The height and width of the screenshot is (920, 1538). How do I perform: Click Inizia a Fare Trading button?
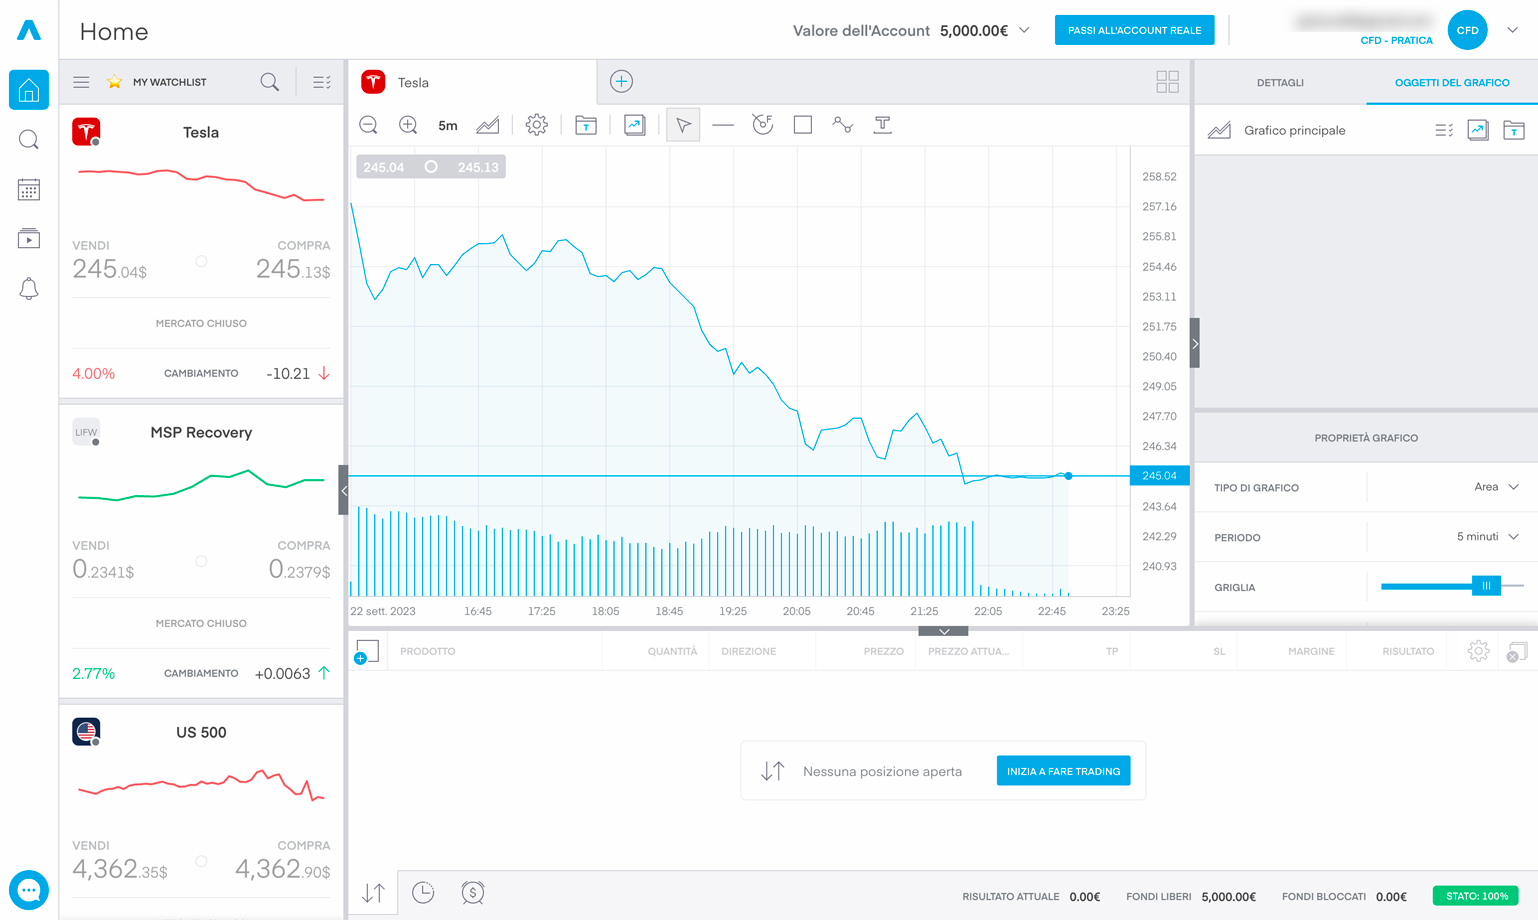(1063, 771)
